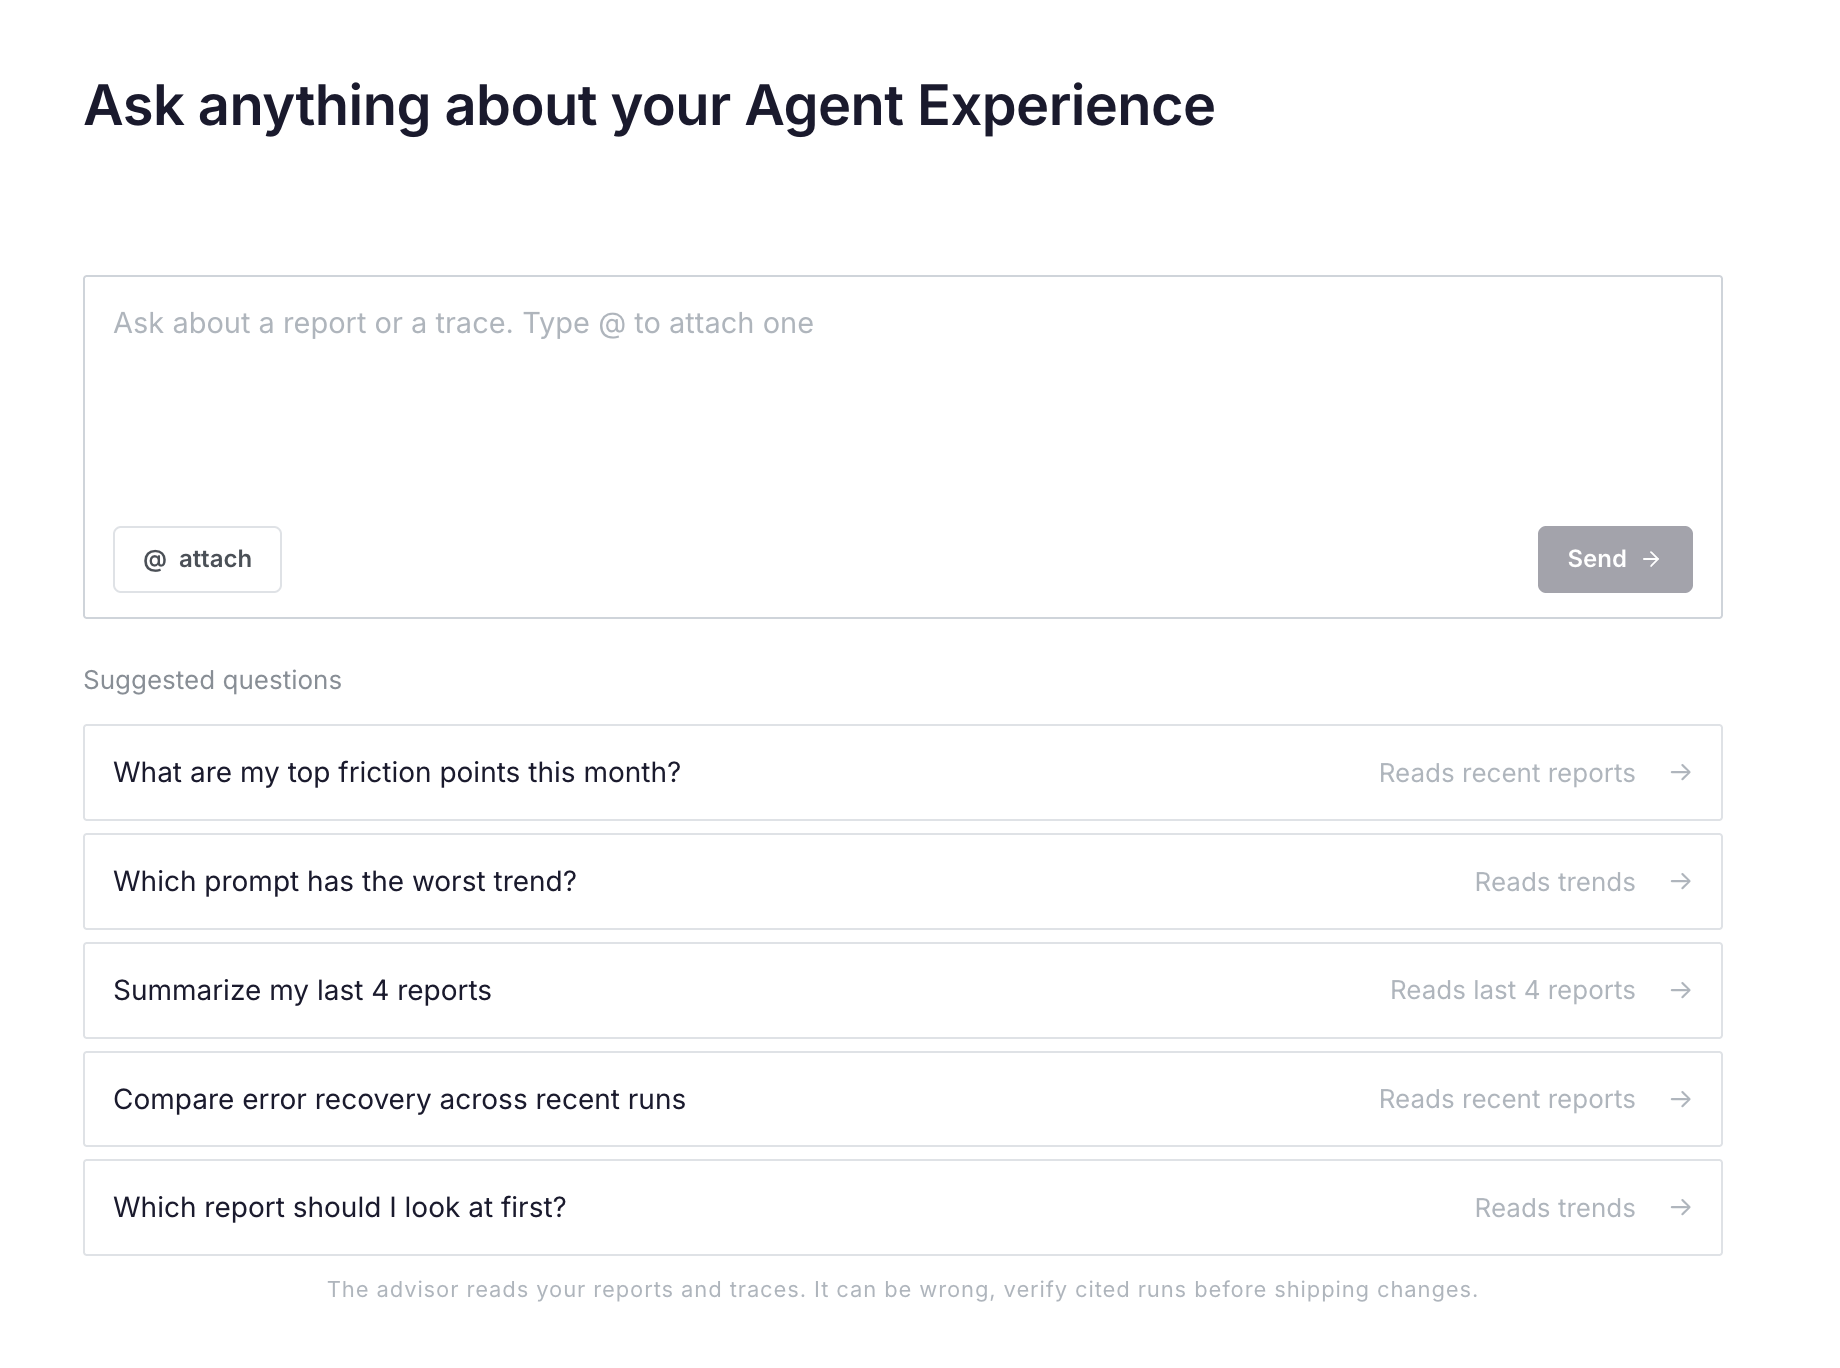Click 'Reads recent reports' on friction points row
This screenshot has height=1368, width=1840.
pyautogui.click(x=1507, y=773)
